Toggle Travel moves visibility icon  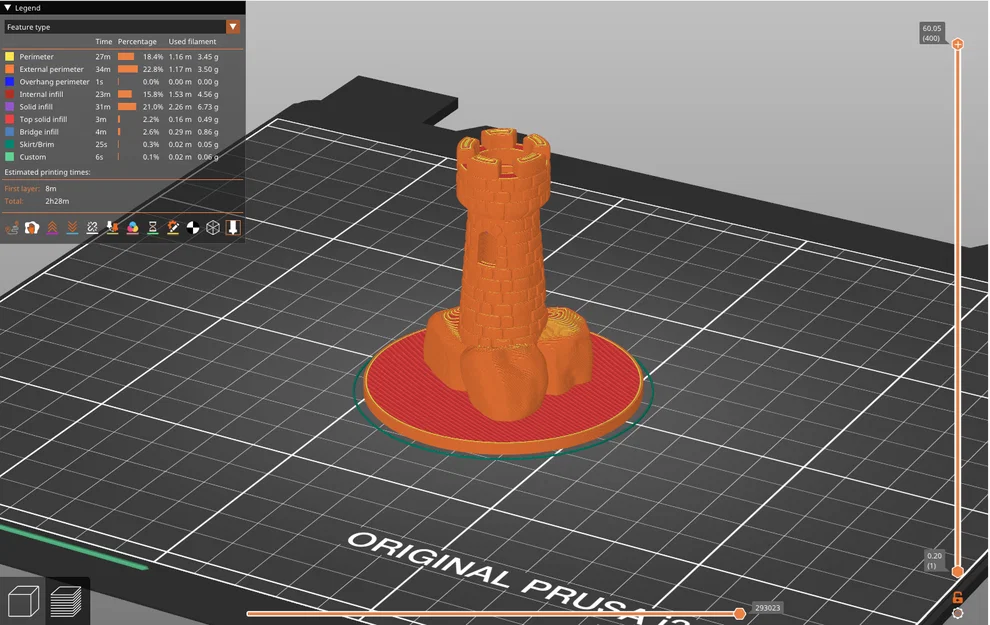coord(11,228)
